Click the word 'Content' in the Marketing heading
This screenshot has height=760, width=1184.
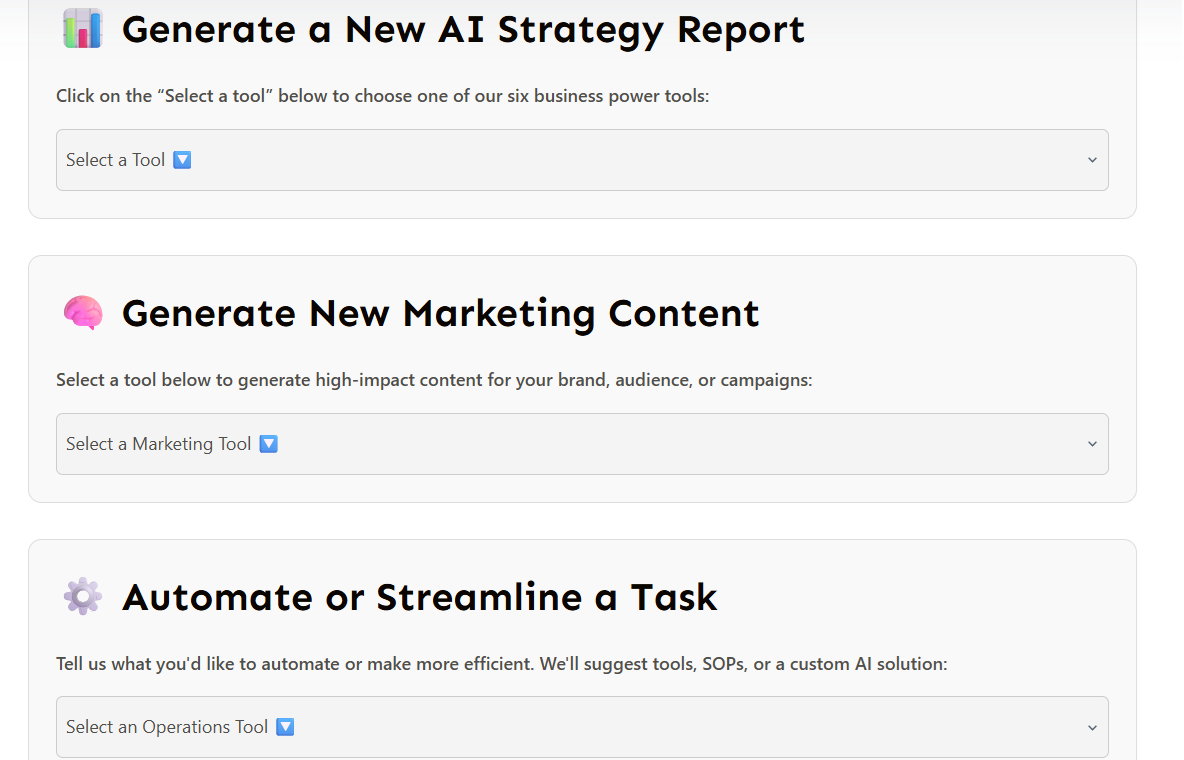click(x=684, y=314)
